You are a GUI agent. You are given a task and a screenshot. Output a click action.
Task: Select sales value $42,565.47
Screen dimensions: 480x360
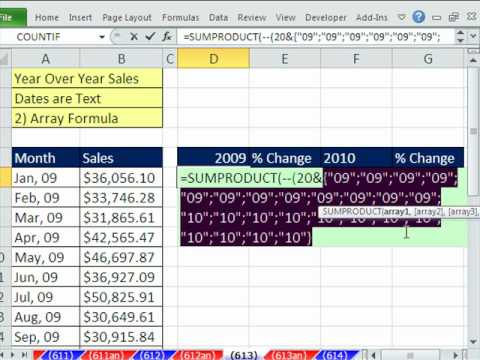[121, 238]
